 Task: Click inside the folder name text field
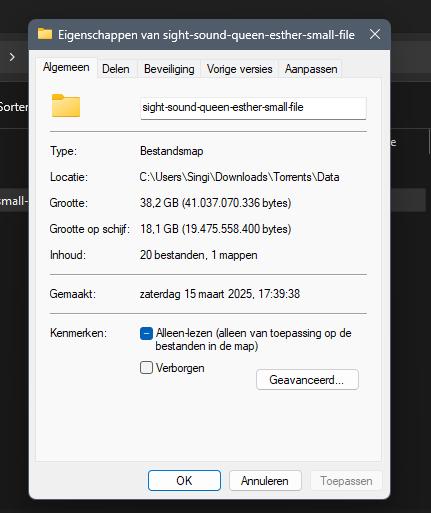pyautogui.click(x=253, y=108)
